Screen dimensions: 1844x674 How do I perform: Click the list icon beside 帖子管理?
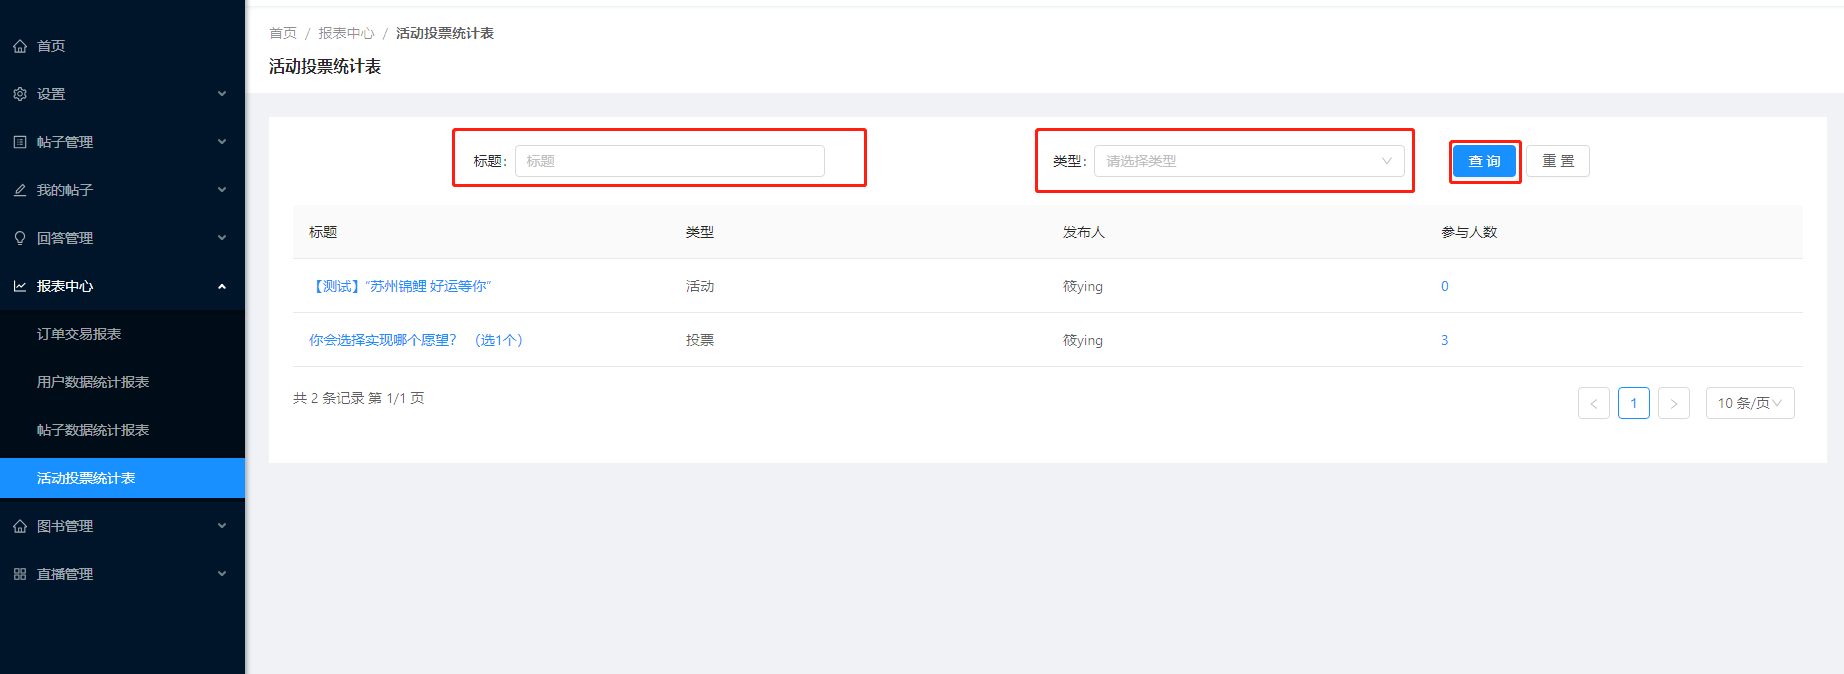(x=20, y=142)
